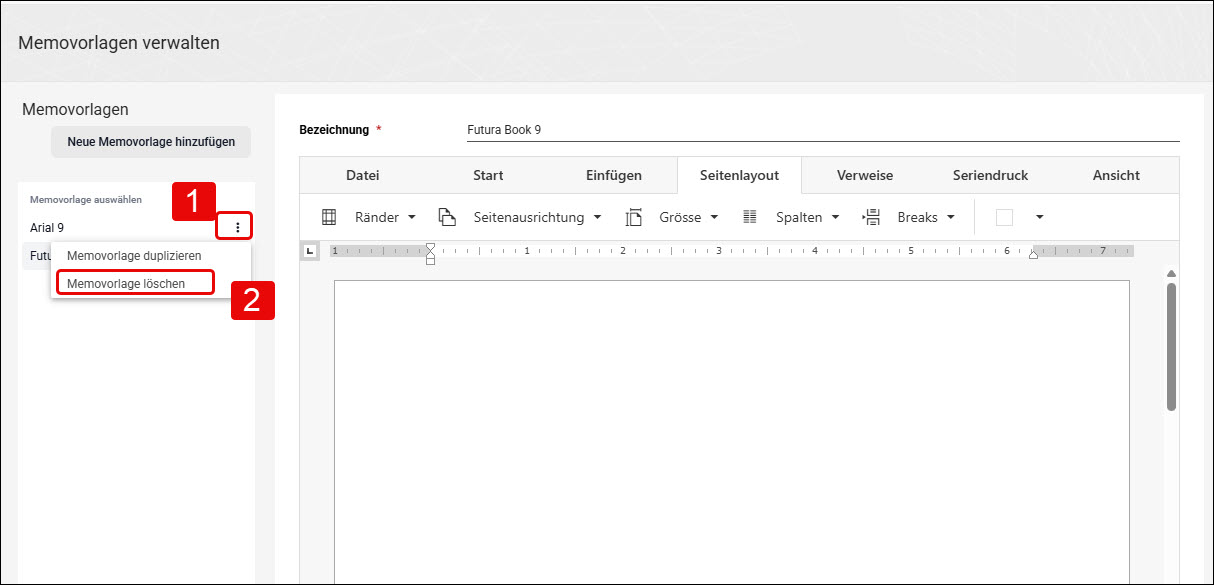
Task: Click the Spalten columns icon
Action: pos(750,217)
